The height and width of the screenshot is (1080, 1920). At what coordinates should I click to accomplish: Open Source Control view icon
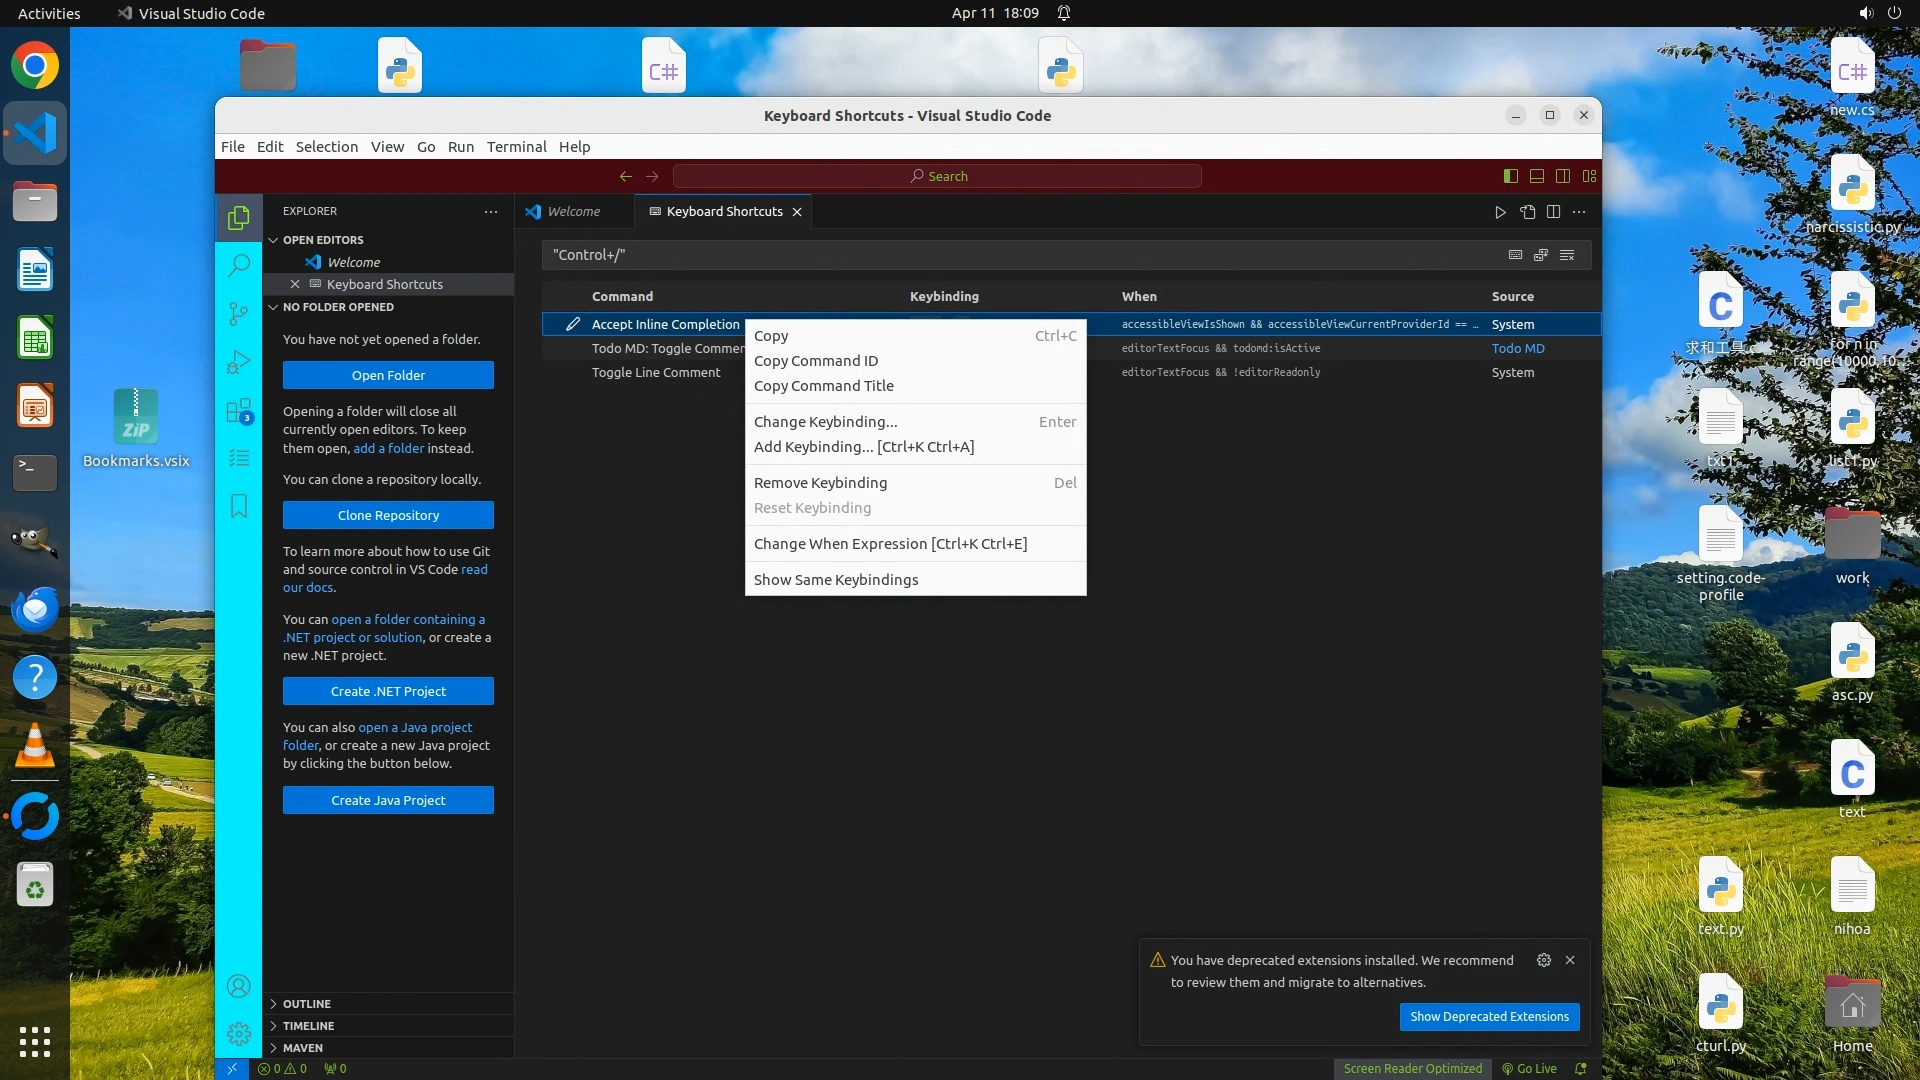click(238, 314)
